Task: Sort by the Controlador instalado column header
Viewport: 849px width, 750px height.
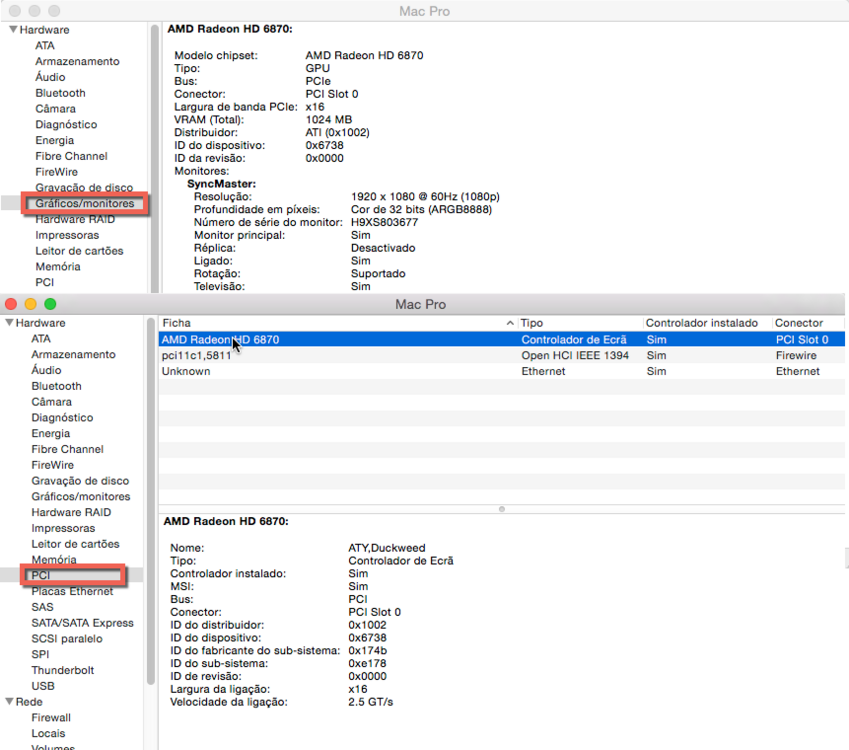Action: [x=704, y=323]
